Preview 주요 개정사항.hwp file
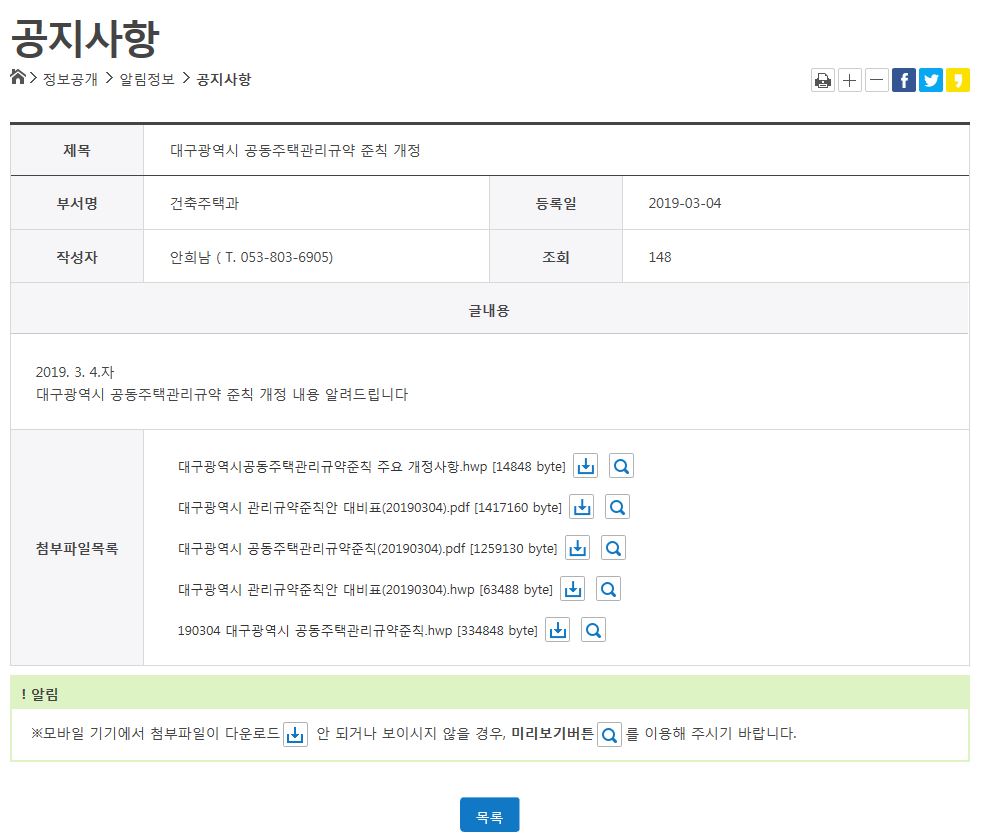Screen dimensions: 982x840 point(621,466)
